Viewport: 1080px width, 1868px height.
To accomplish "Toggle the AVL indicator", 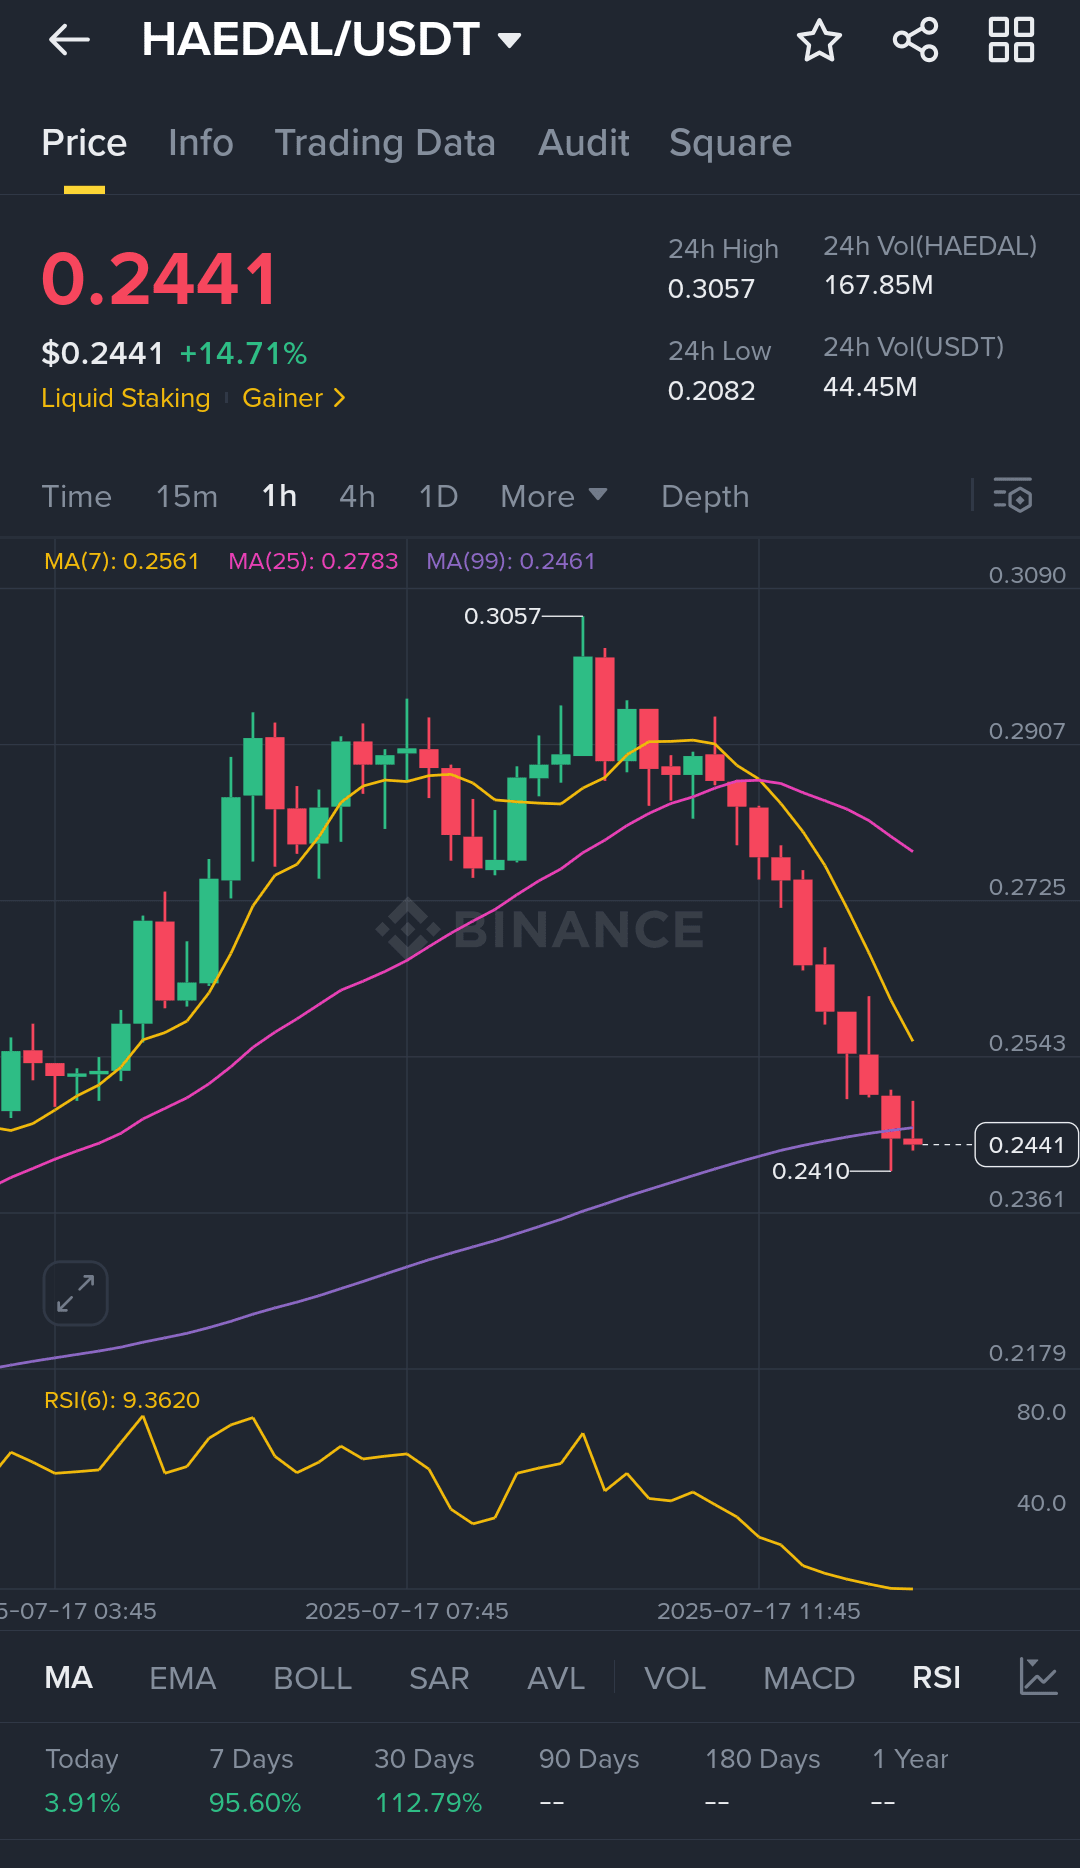I will (556, 1677).
